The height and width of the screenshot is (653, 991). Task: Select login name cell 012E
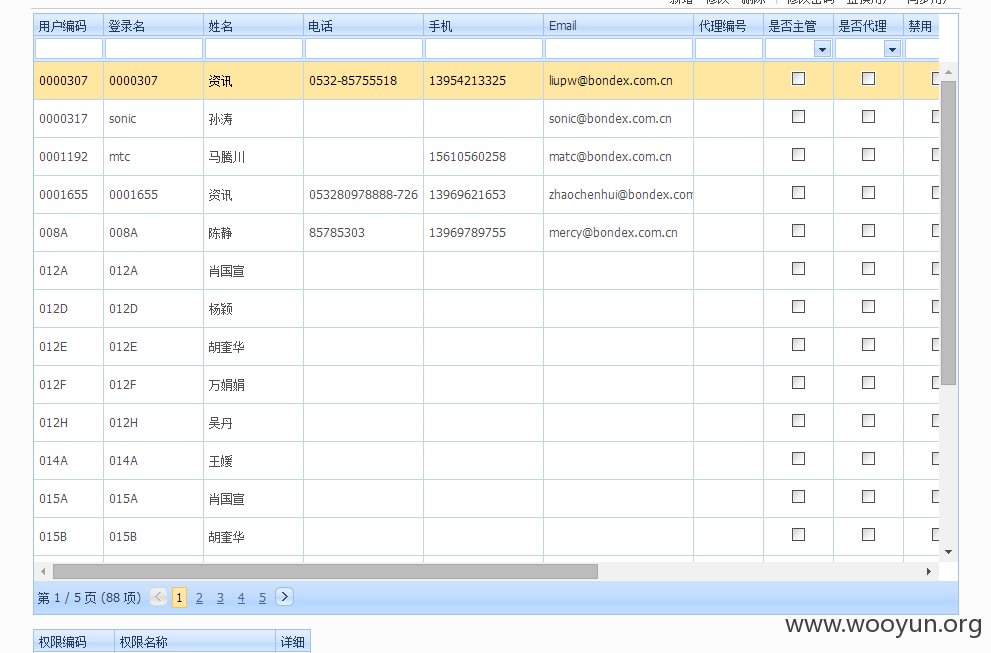click(153, 346)
